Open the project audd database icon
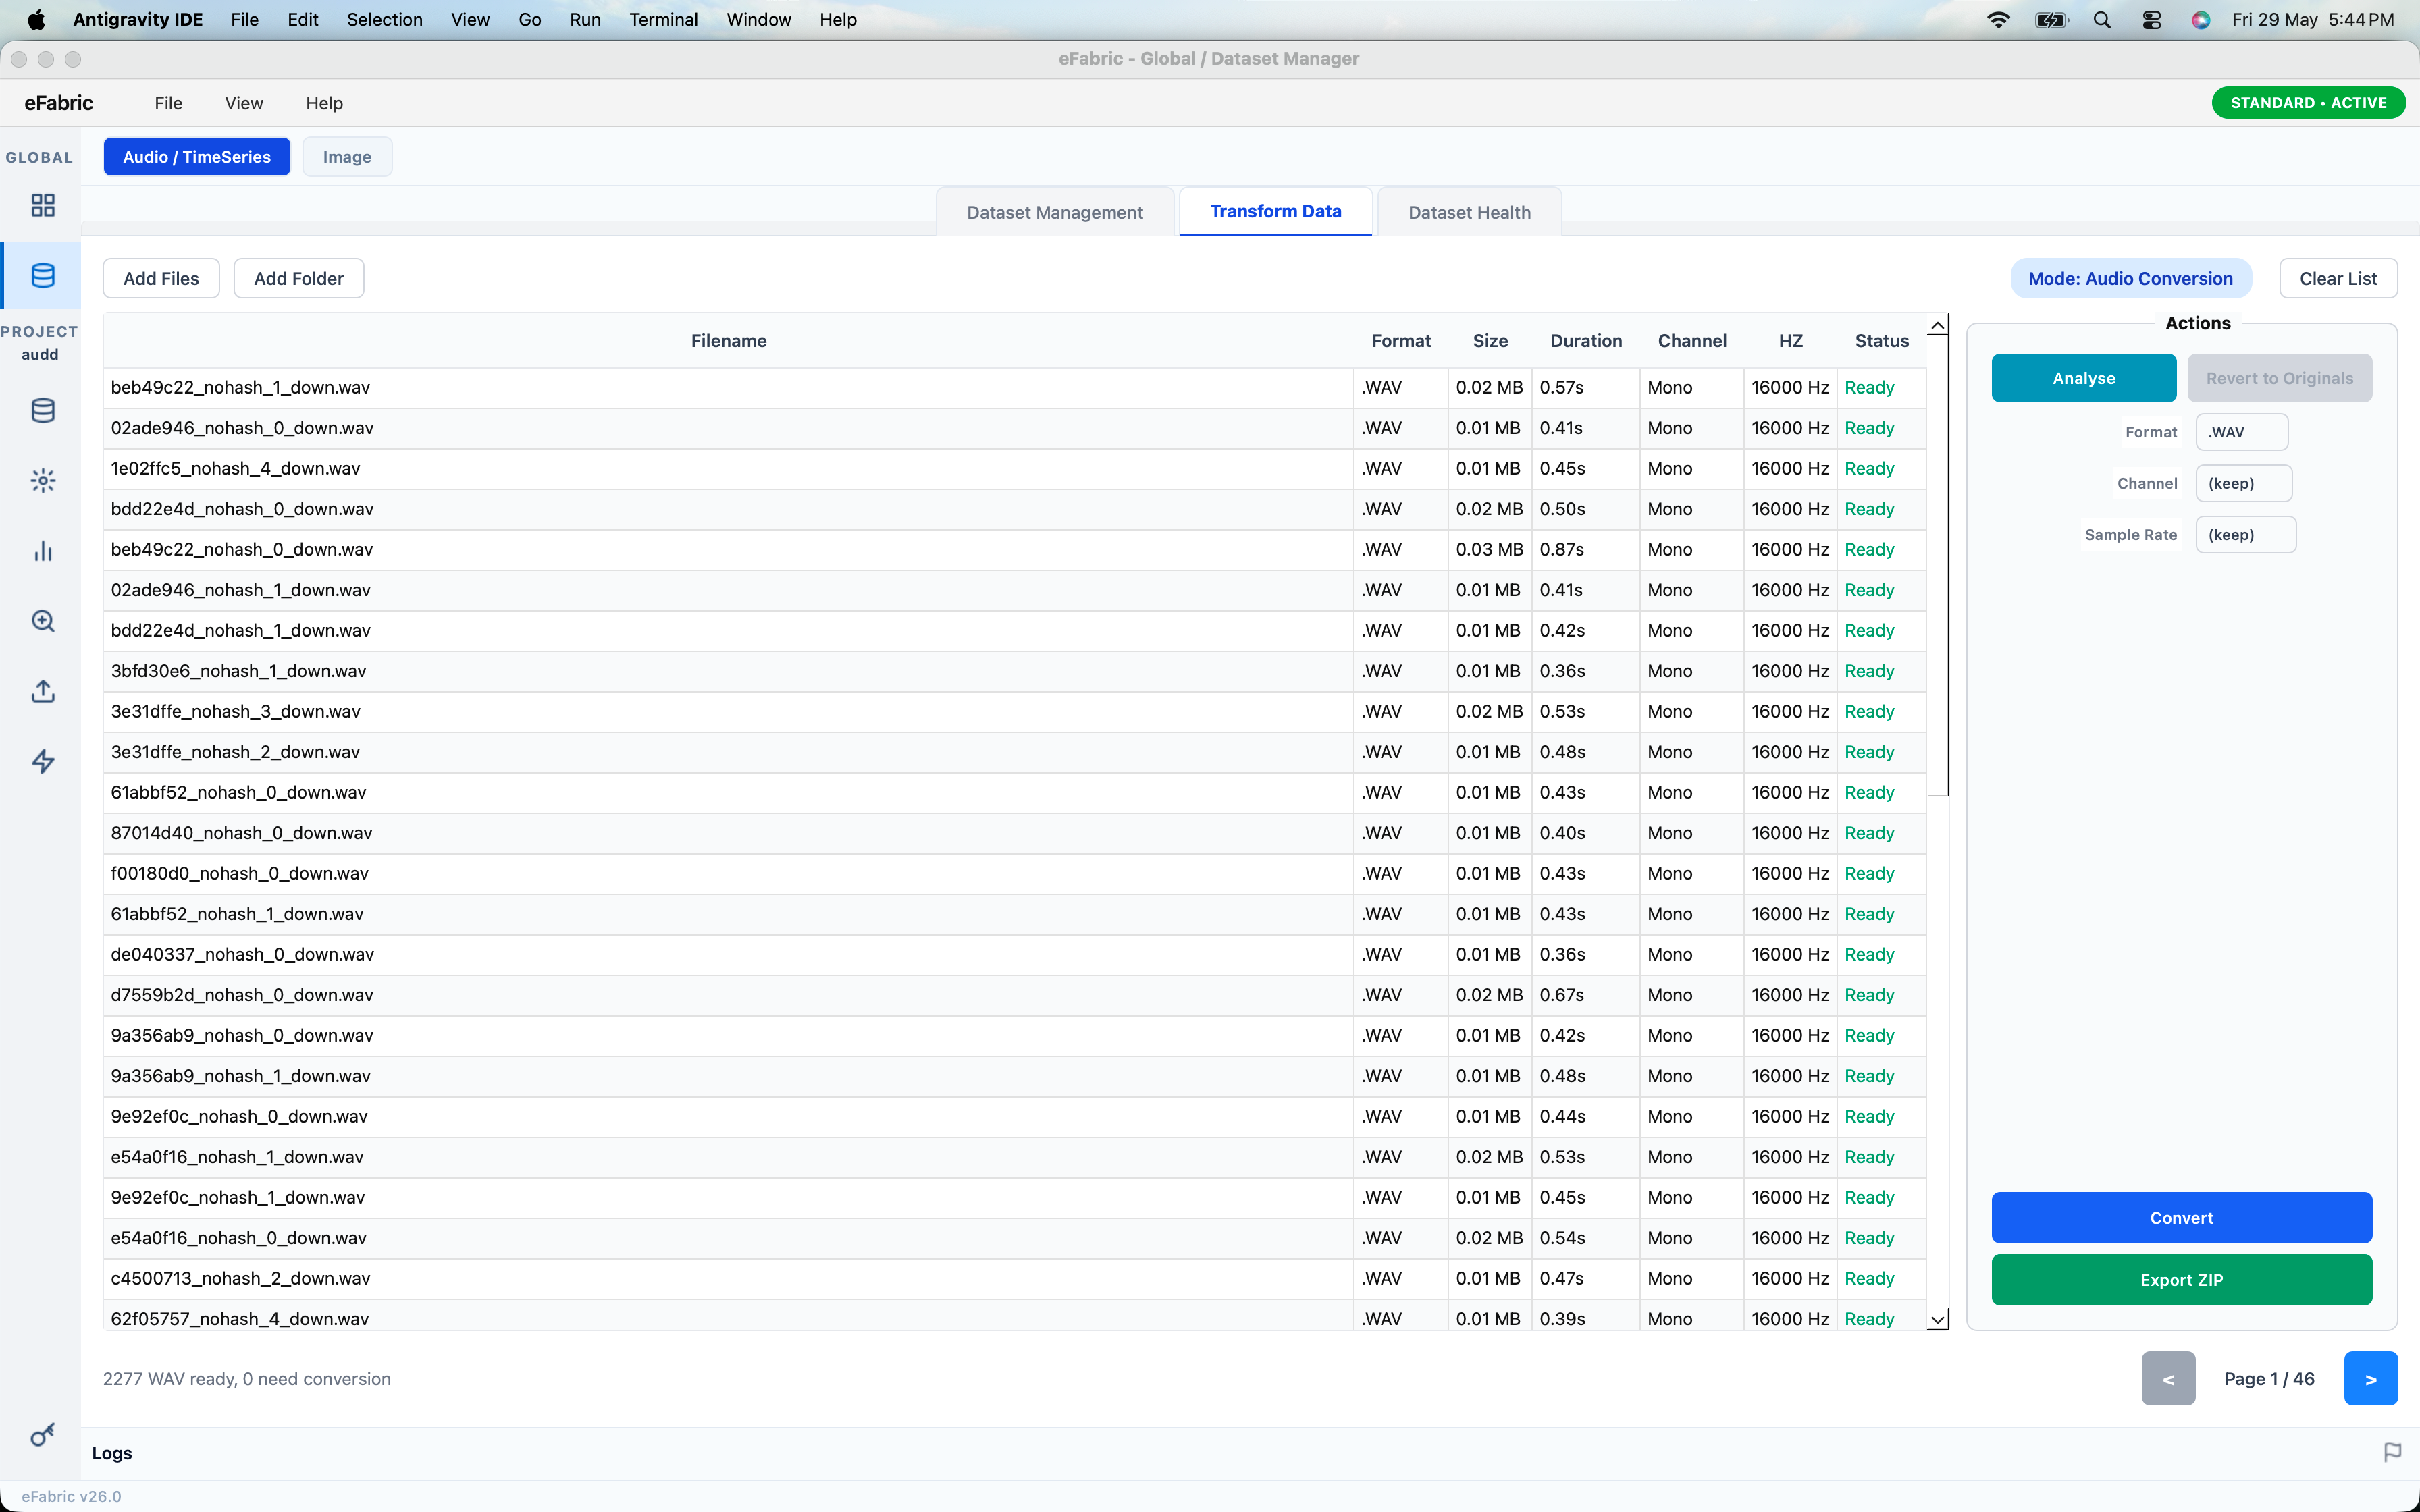Viewport: 2420px width, 1512px height. coord(42,410)
